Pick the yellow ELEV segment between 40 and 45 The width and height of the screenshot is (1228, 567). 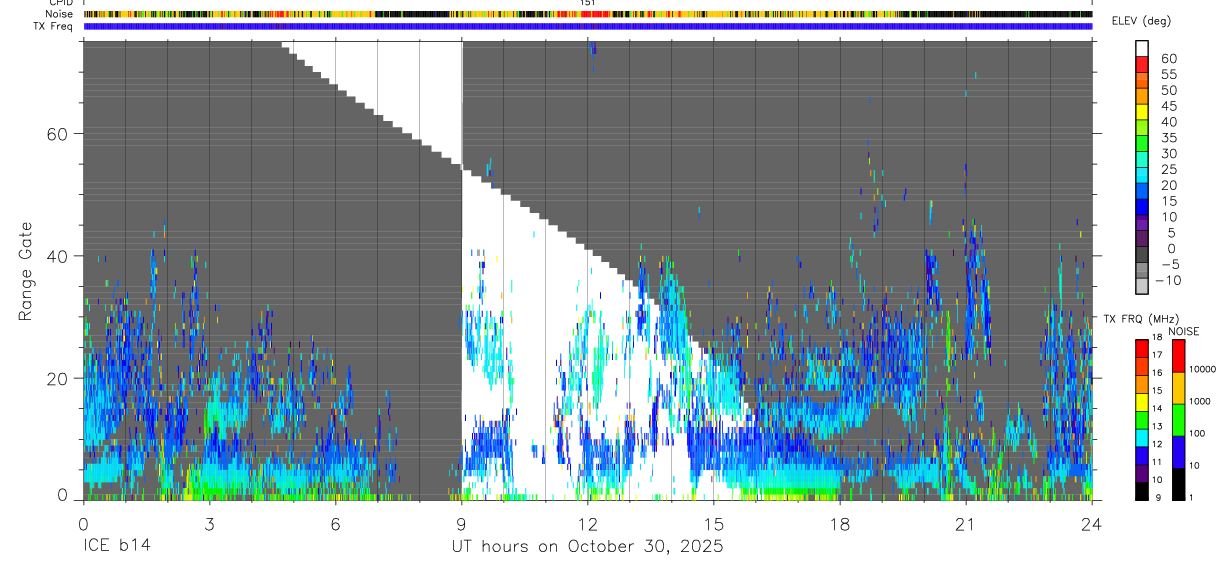[1142, 112]
